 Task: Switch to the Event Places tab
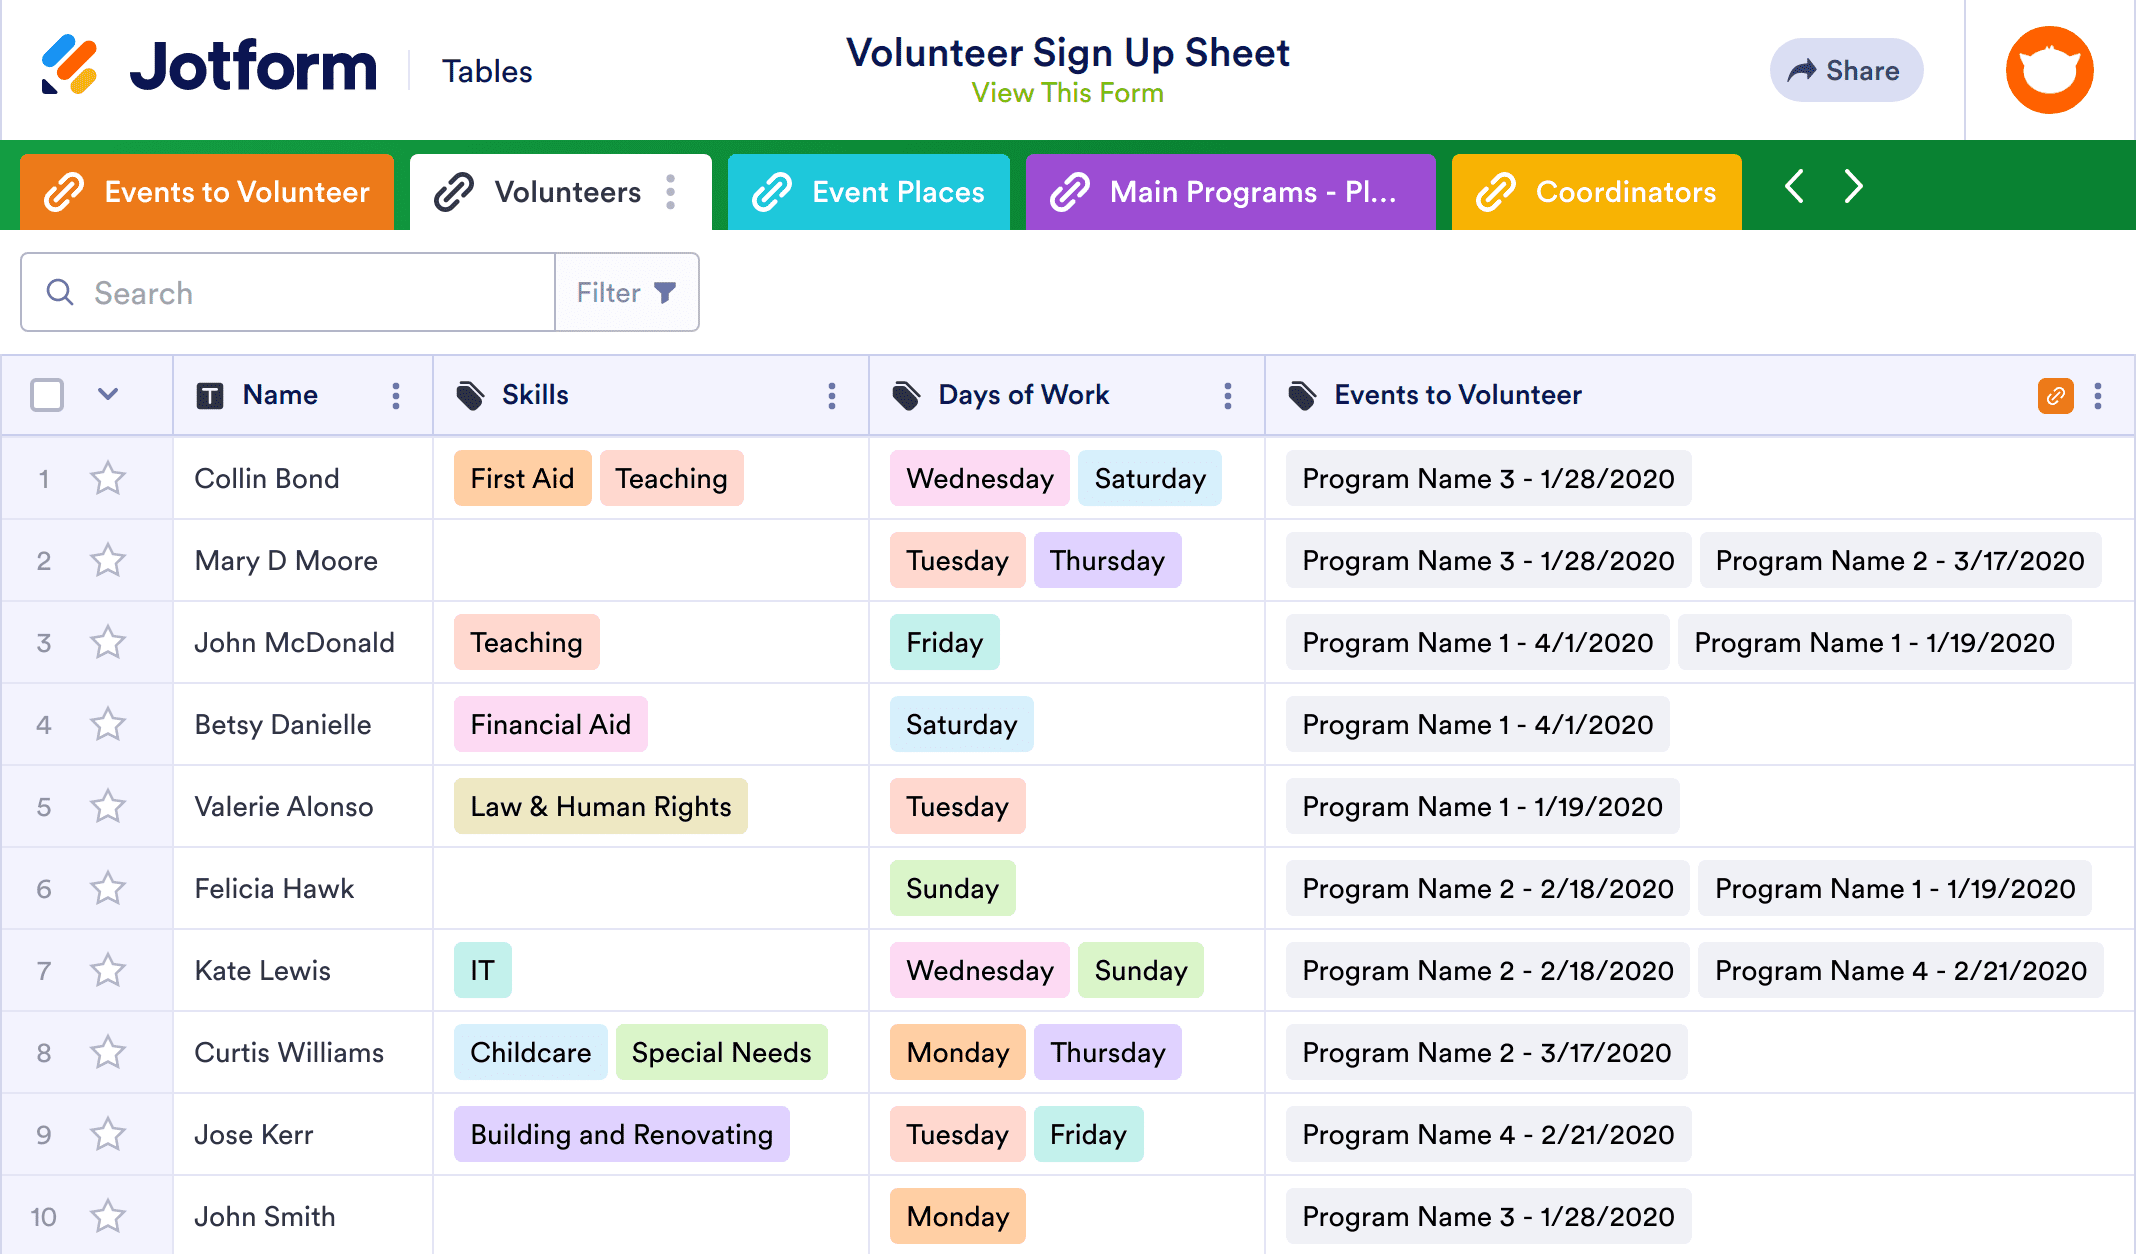(869, 191)
